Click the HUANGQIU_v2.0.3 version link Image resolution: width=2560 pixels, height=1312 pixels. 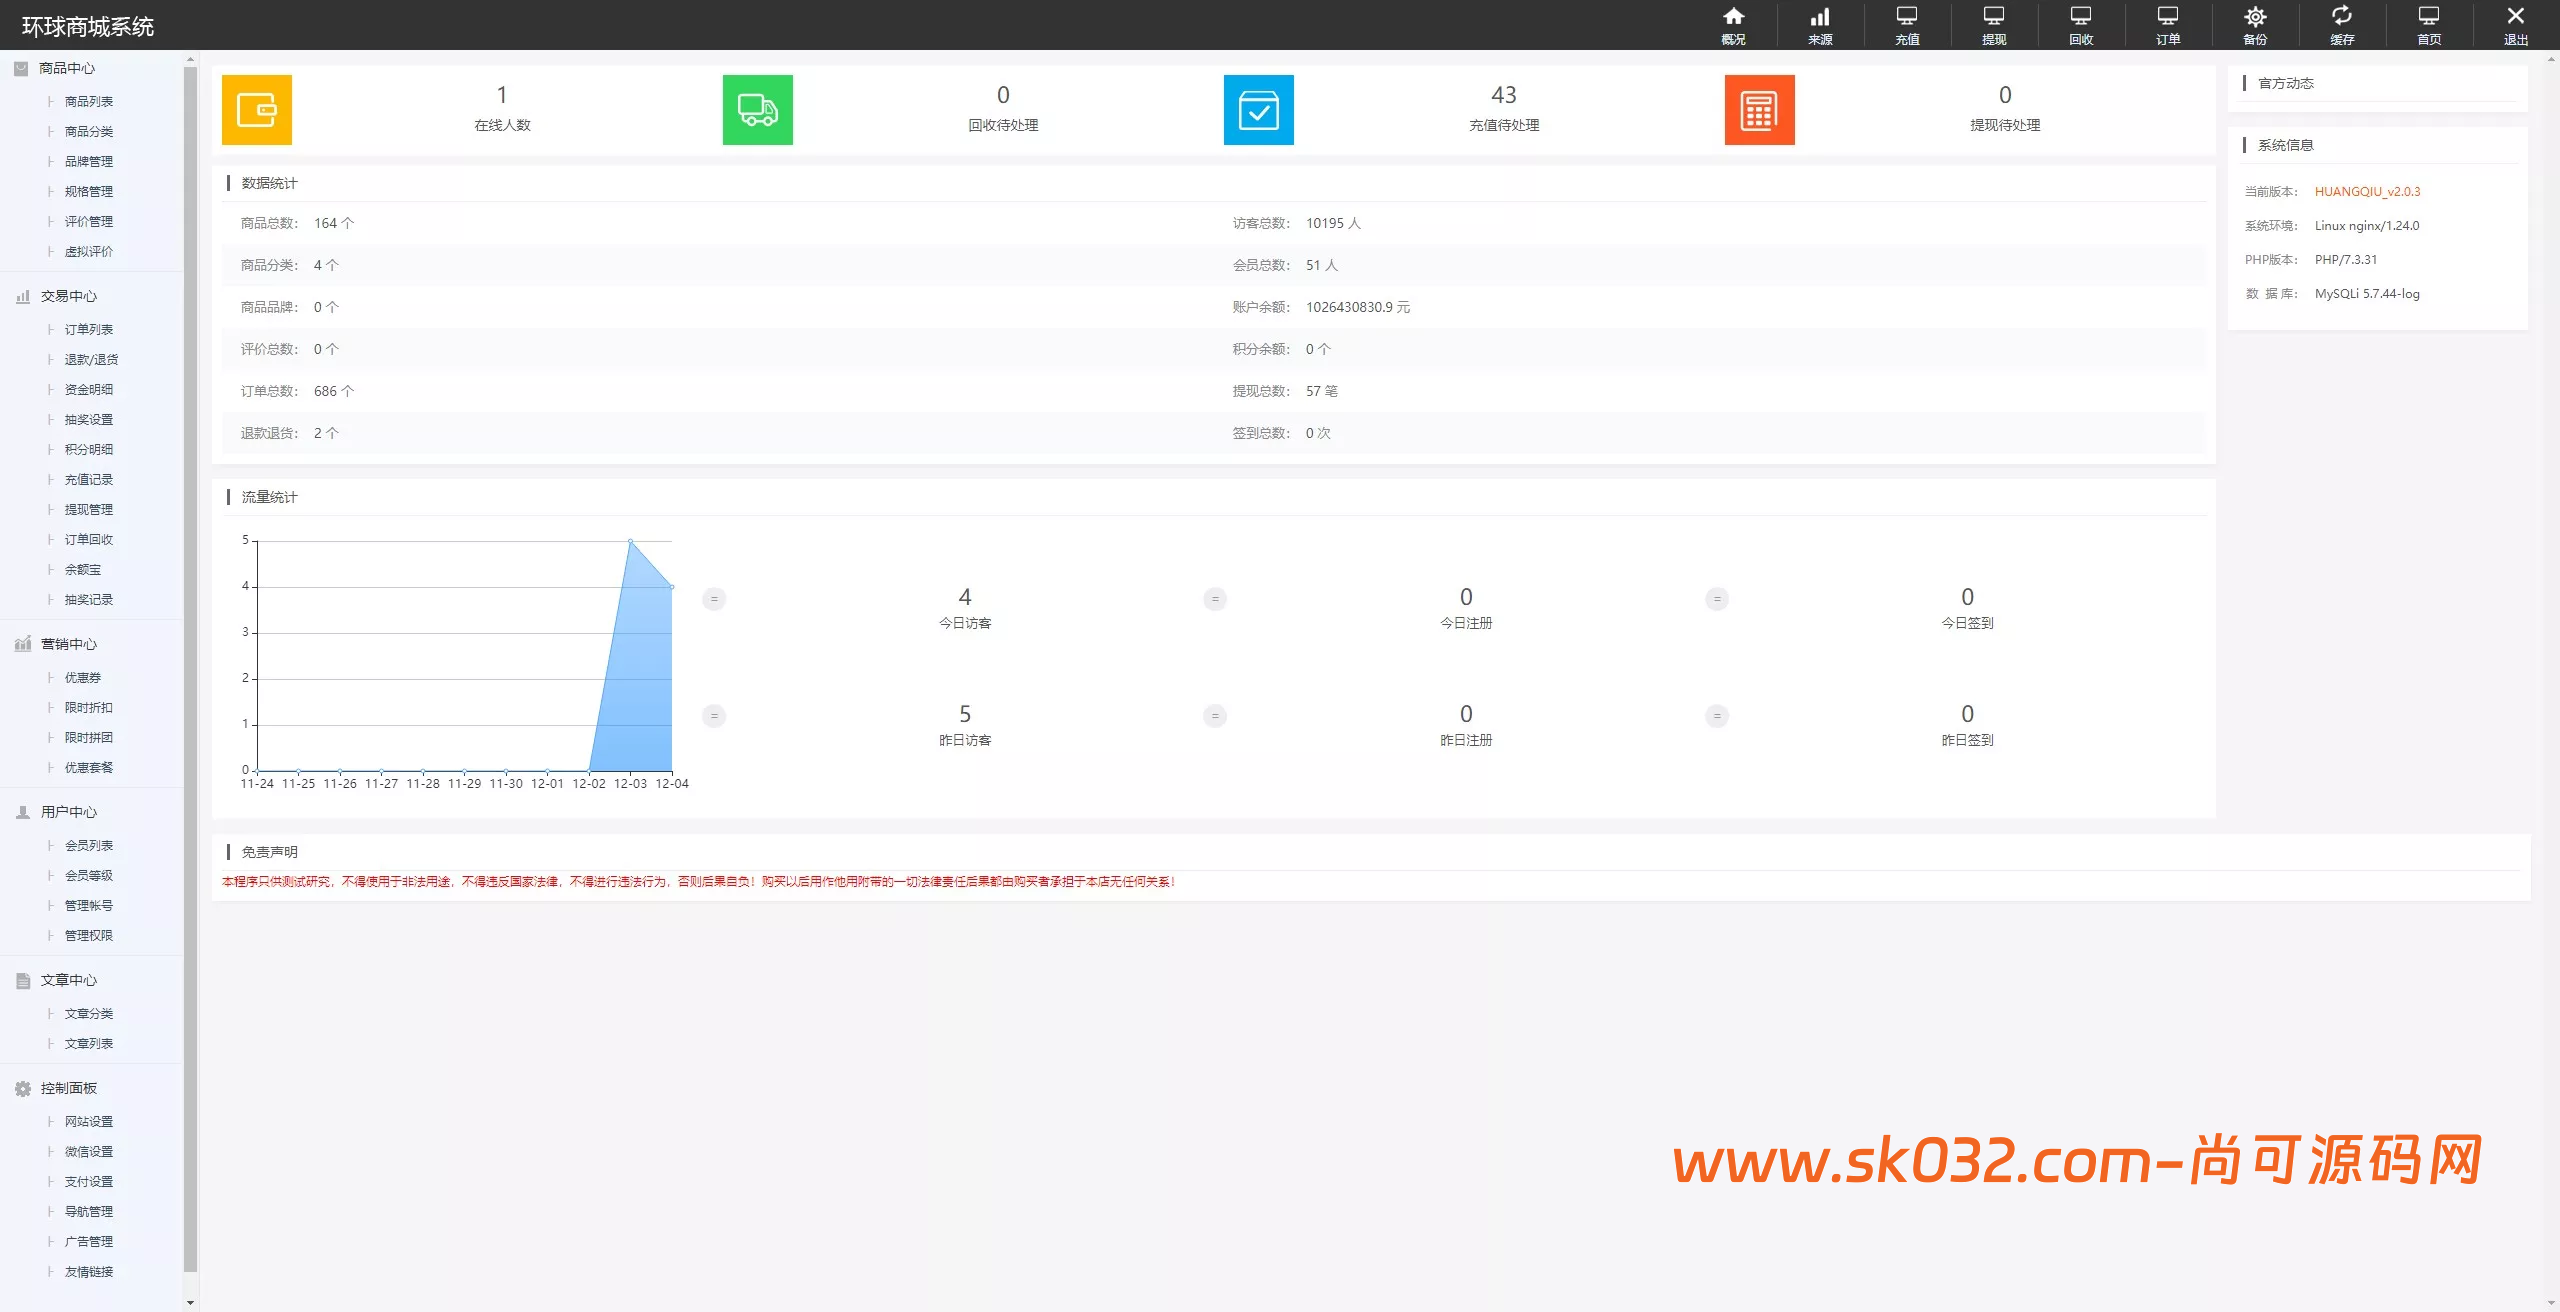point(2367,192)
